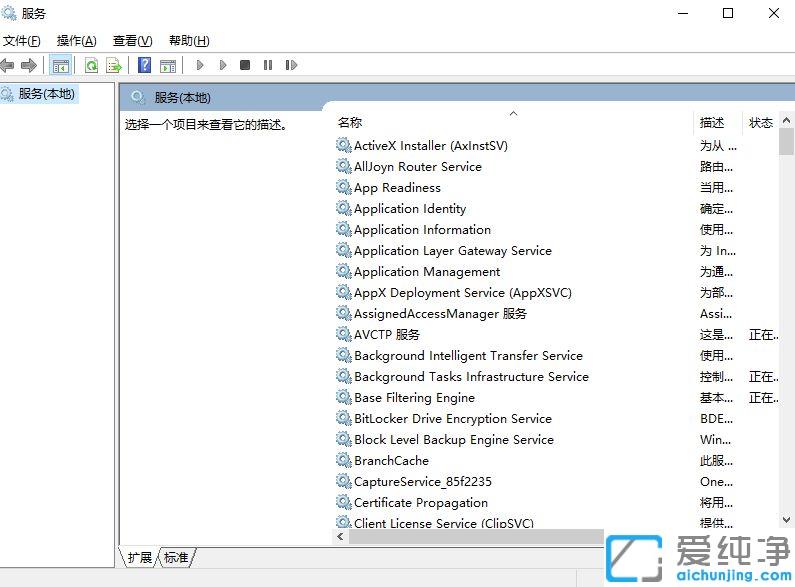
Task: Open the 文件(F) menu
Action: coord(21,41)
